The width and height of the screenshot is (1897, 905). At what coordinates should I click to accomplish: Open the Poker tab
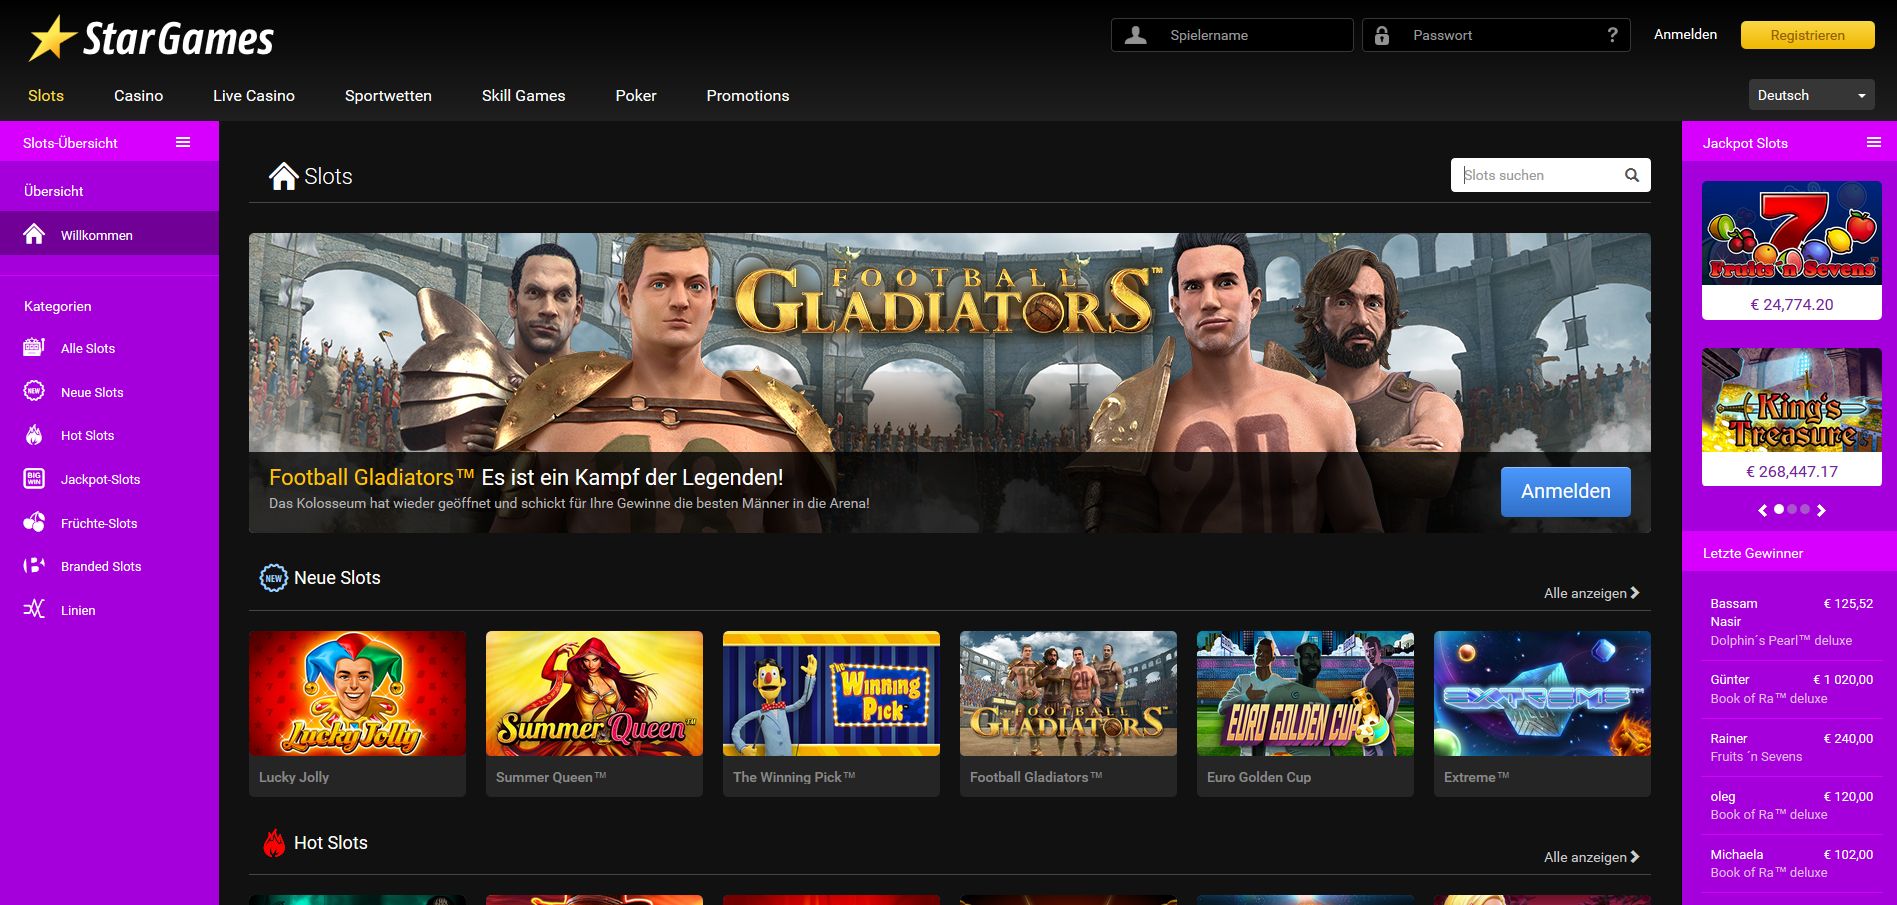click(636, 95)
